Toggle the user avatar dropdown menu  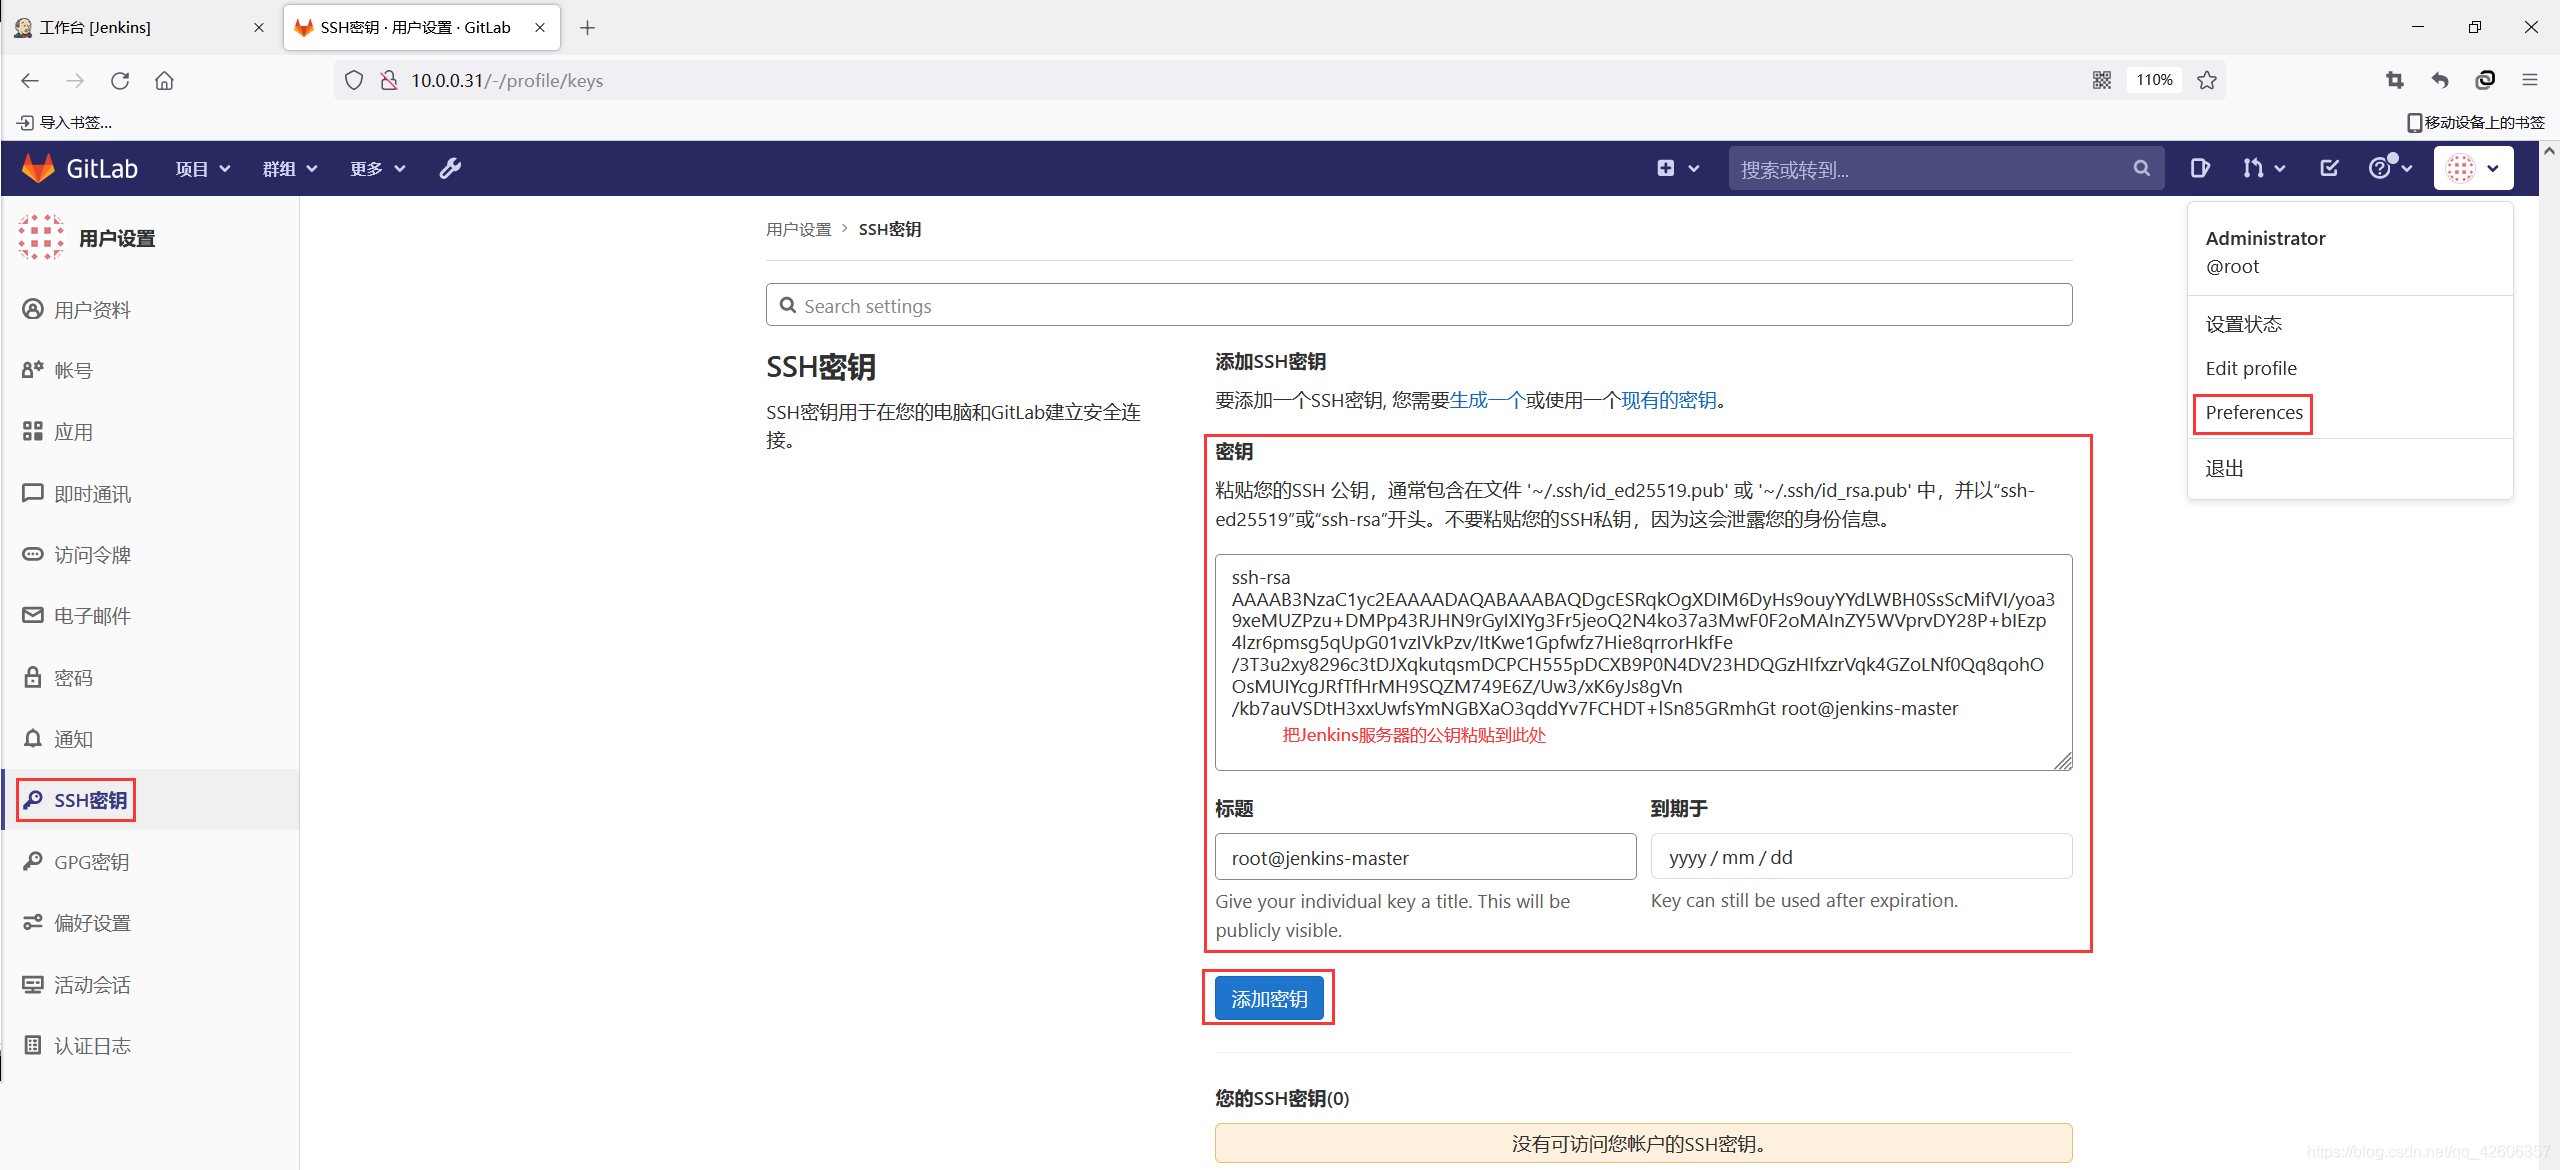[2473, 168]
